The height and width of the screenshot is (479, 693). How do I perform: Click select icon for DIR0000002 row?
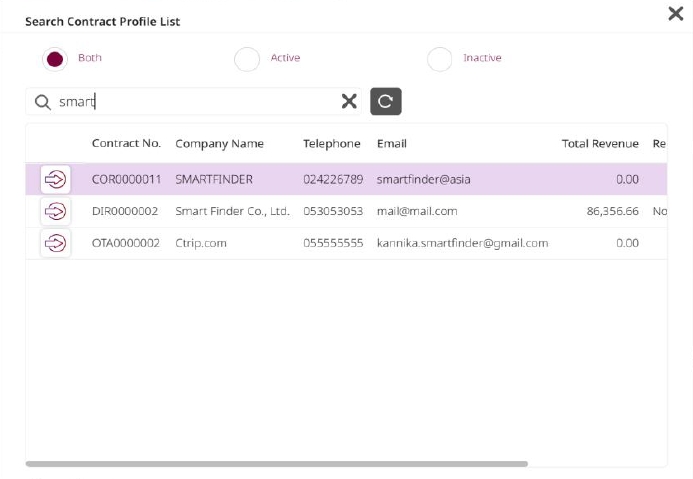pyautogui.click(x=56, y=211)
